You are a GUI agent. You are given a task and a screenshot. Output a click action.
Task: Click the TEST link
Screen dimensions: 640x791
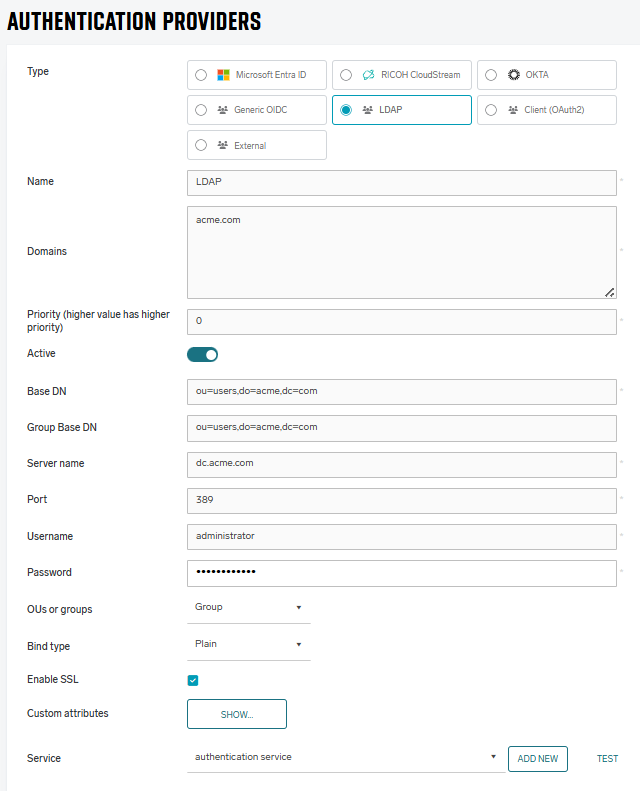[x=607, y=759]
